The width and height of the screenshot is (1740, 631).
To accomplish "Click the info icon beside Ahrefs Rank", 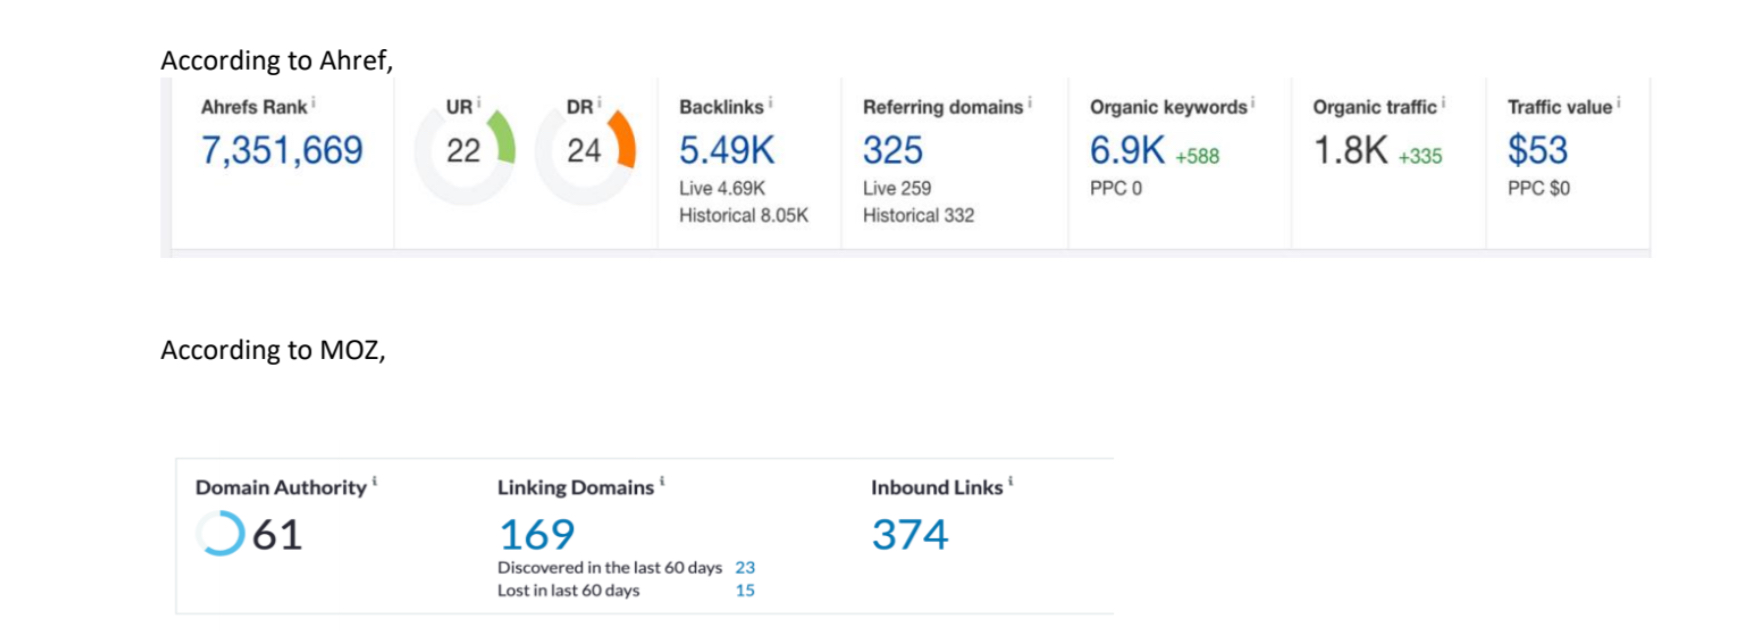I will point(313,102).
